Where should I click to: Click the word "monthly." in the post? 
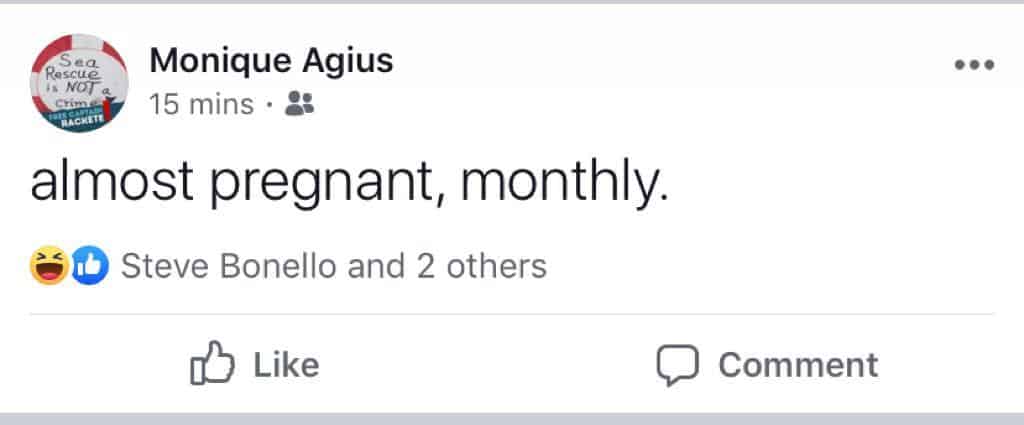pos(564,186)
